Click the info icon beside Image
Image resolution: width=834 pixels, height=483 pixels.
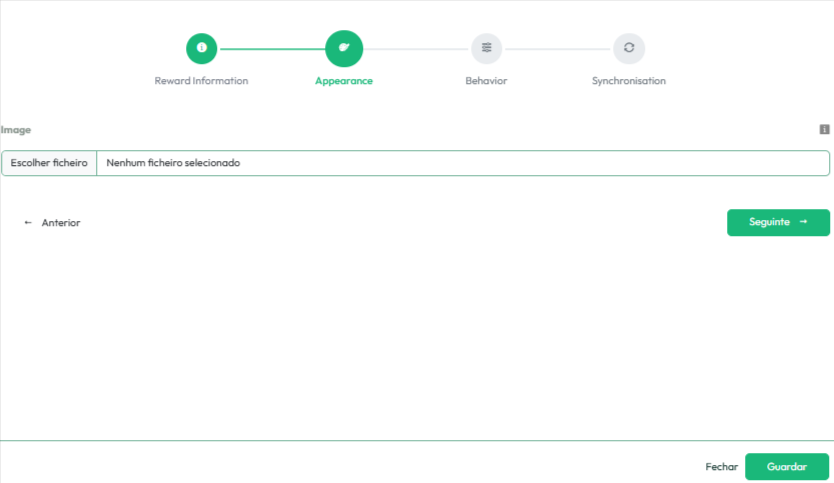(824, 129)
